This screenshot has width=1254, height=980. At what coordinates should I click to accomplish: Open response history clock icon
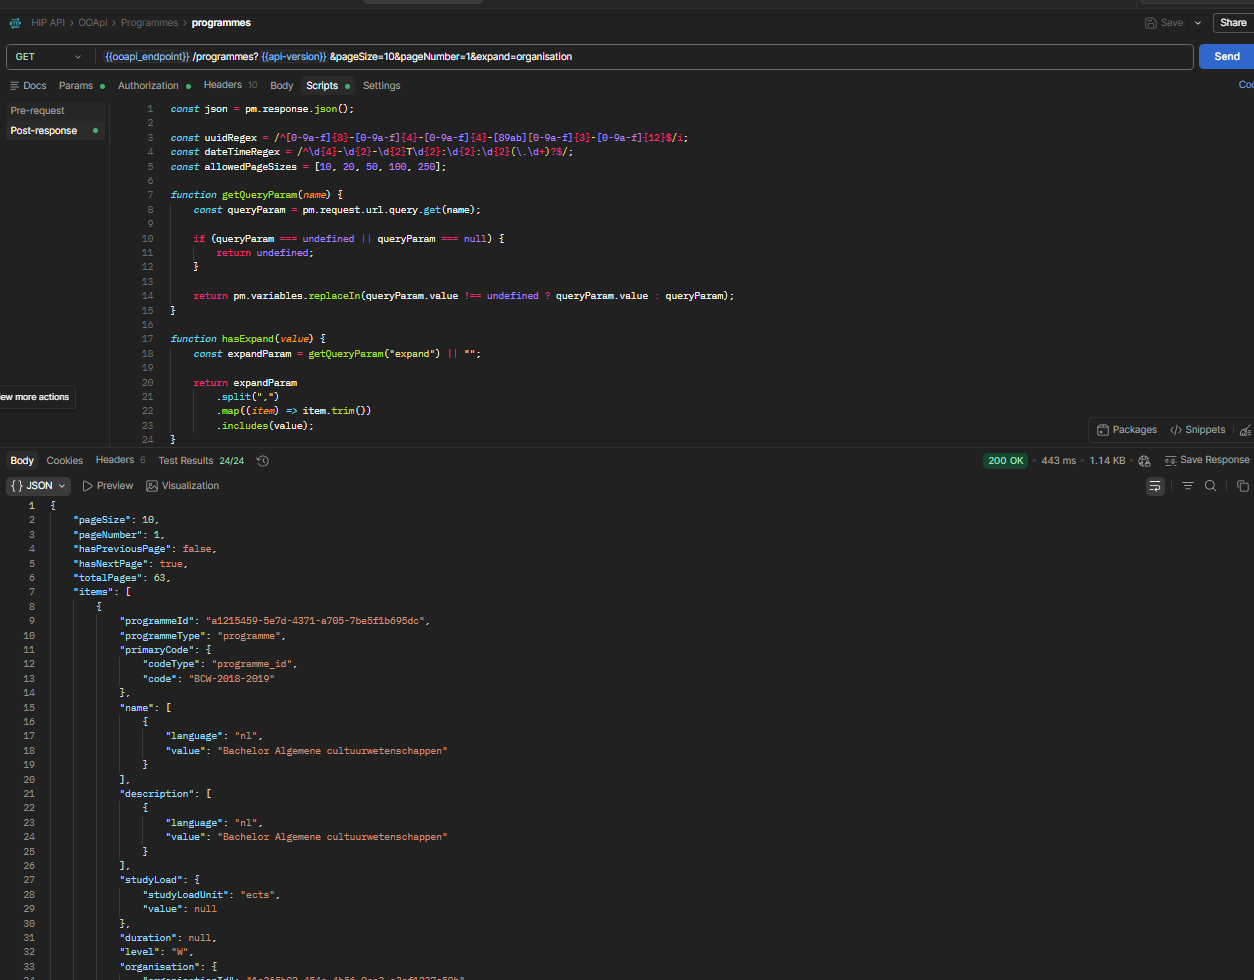coord(263,460)
